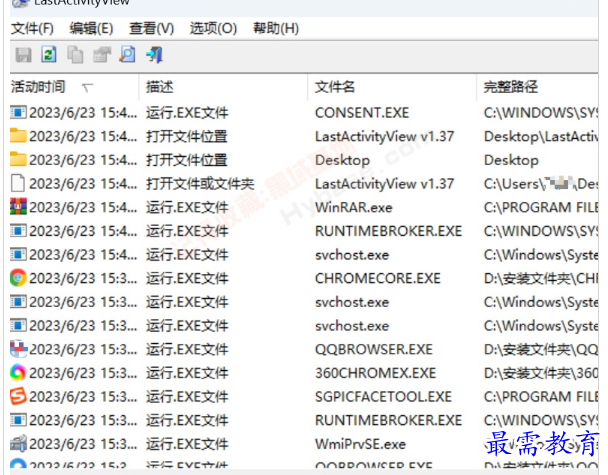
Task: Click the sort arrow beside 活动时间
Action: tap(88, 88)
